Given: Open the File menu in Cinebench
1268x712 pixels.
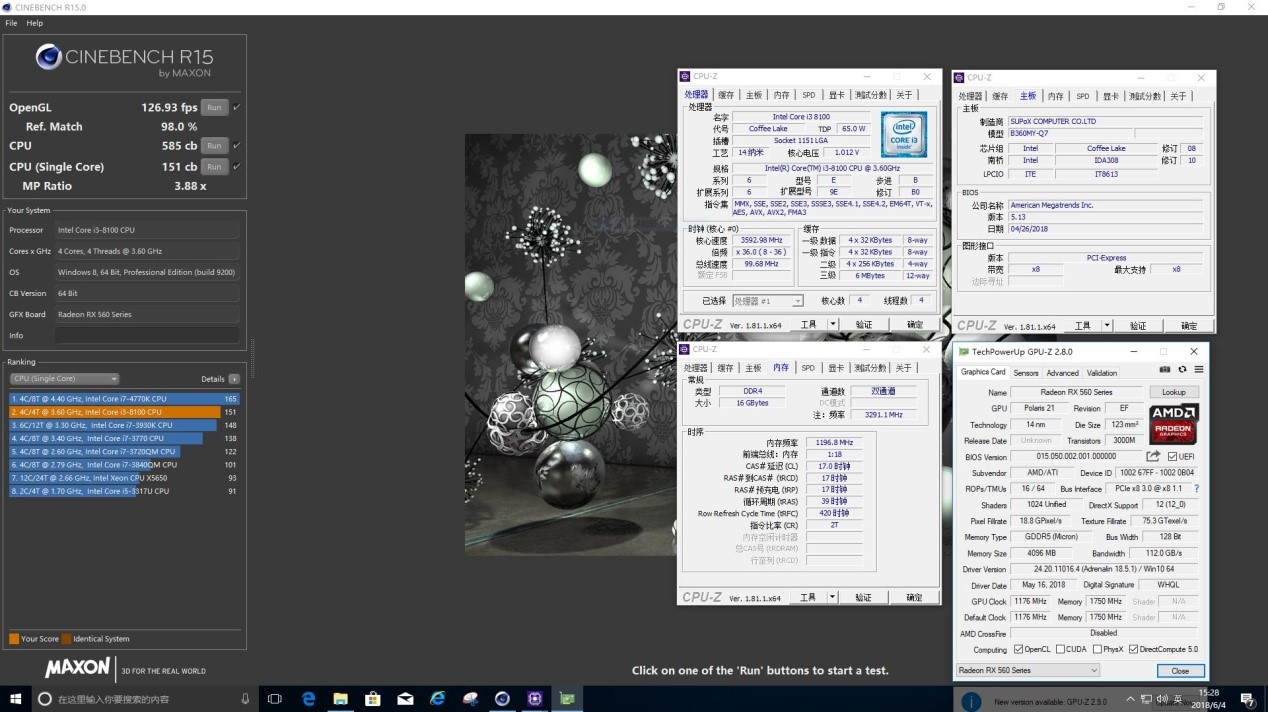Looking at the screenshot, I should pos(10,22).
